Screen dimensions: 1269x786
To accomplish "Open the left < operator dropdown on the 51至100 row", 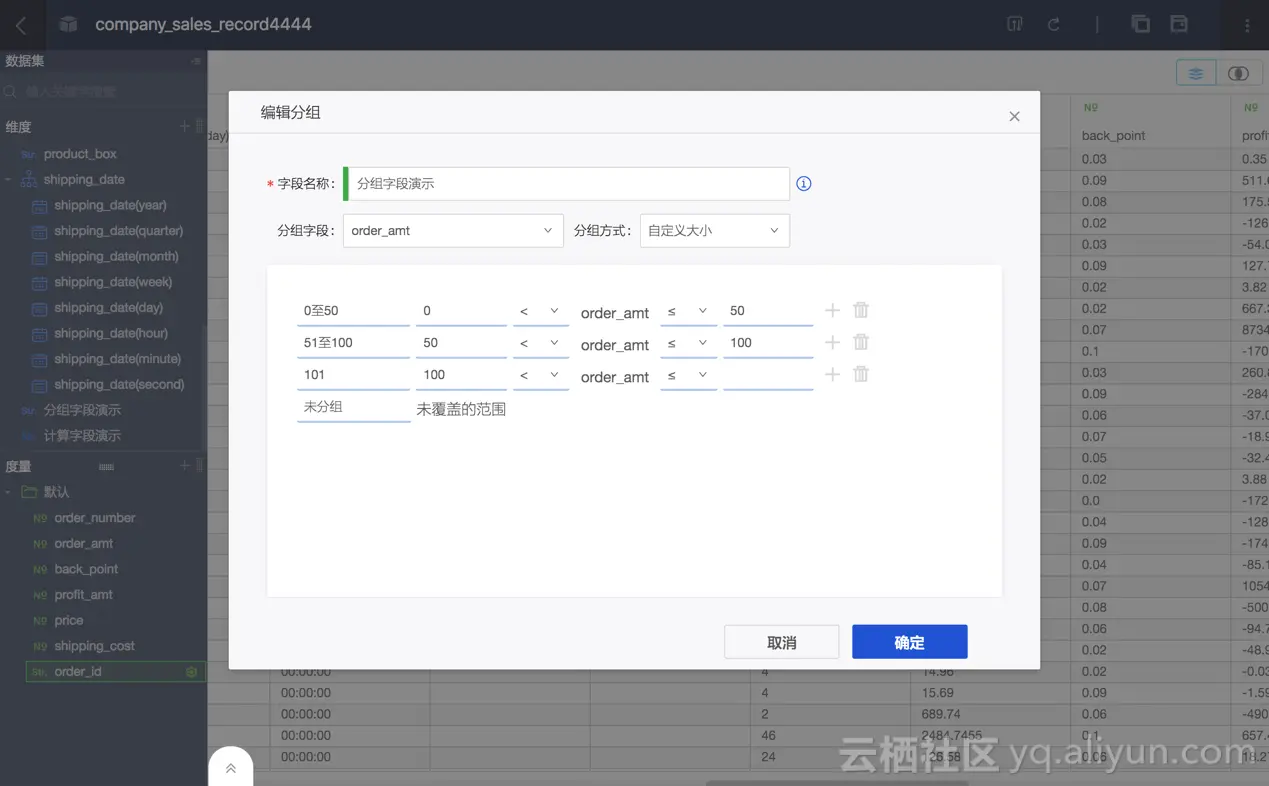I will point(541,343).
